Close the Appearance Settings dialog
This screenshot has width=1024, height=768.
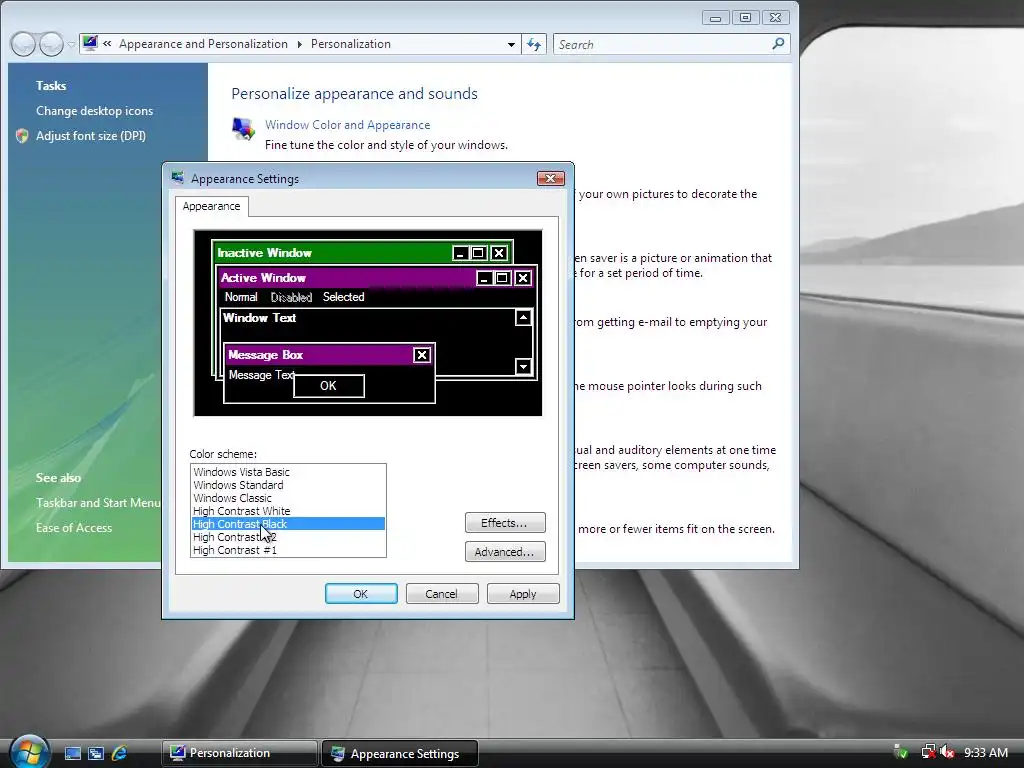point(551,178)
